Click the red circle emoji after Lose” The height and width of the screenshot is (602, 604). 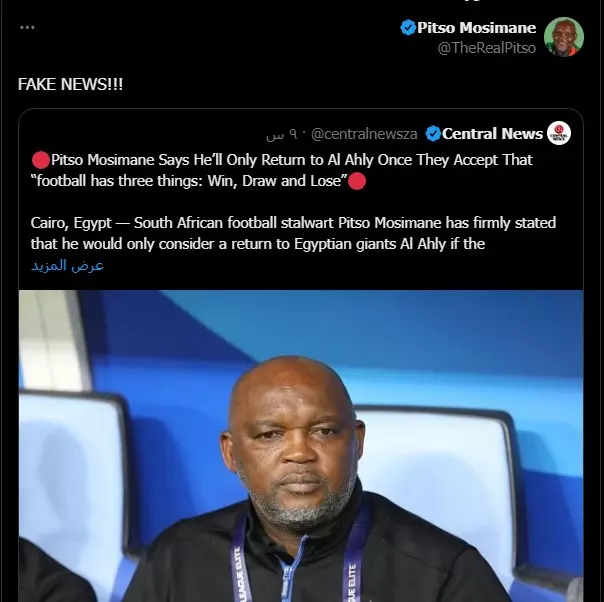click(357, 181)
